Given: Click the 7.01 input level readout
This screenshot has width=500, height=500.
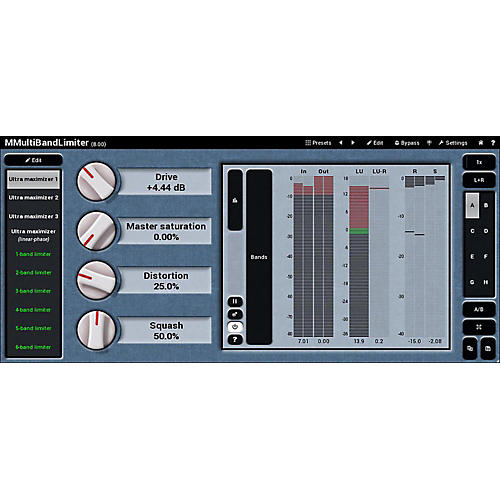Looking at the screenshot, I should point(303,341).
